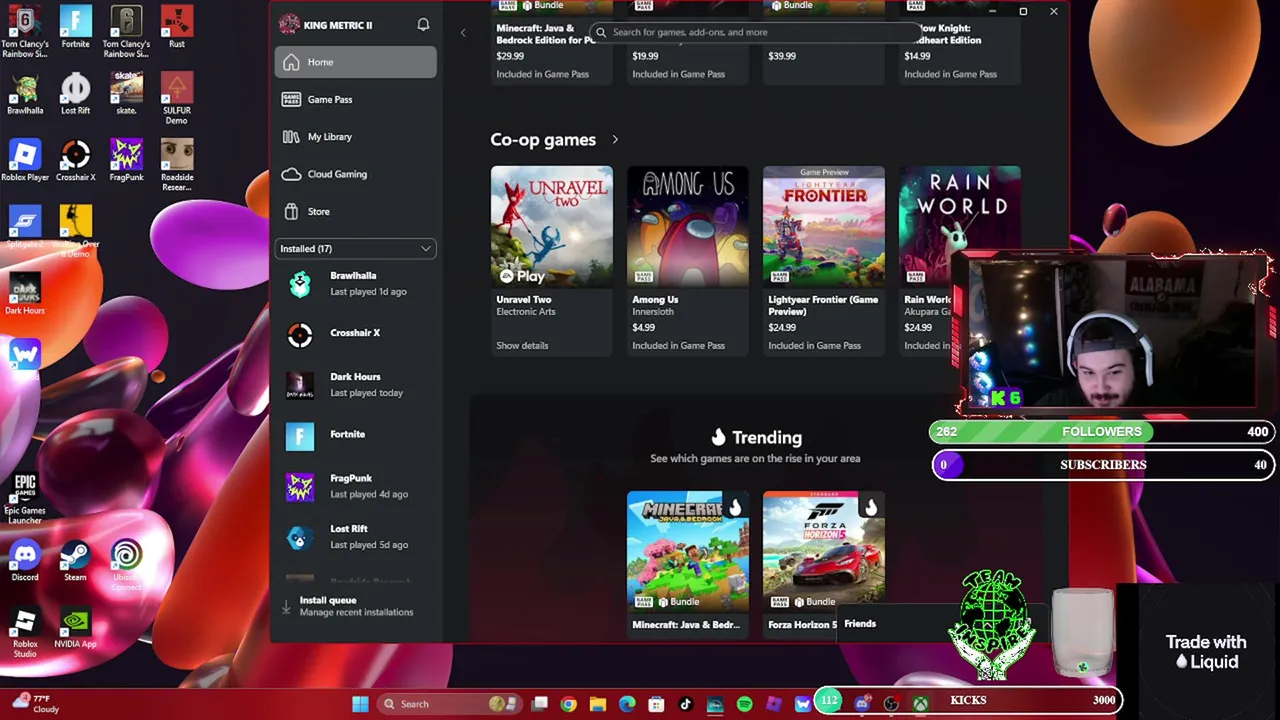Open TikTok from the taskbar
The height and width of the screenshot is (720, 1280).
pos(686,704)
